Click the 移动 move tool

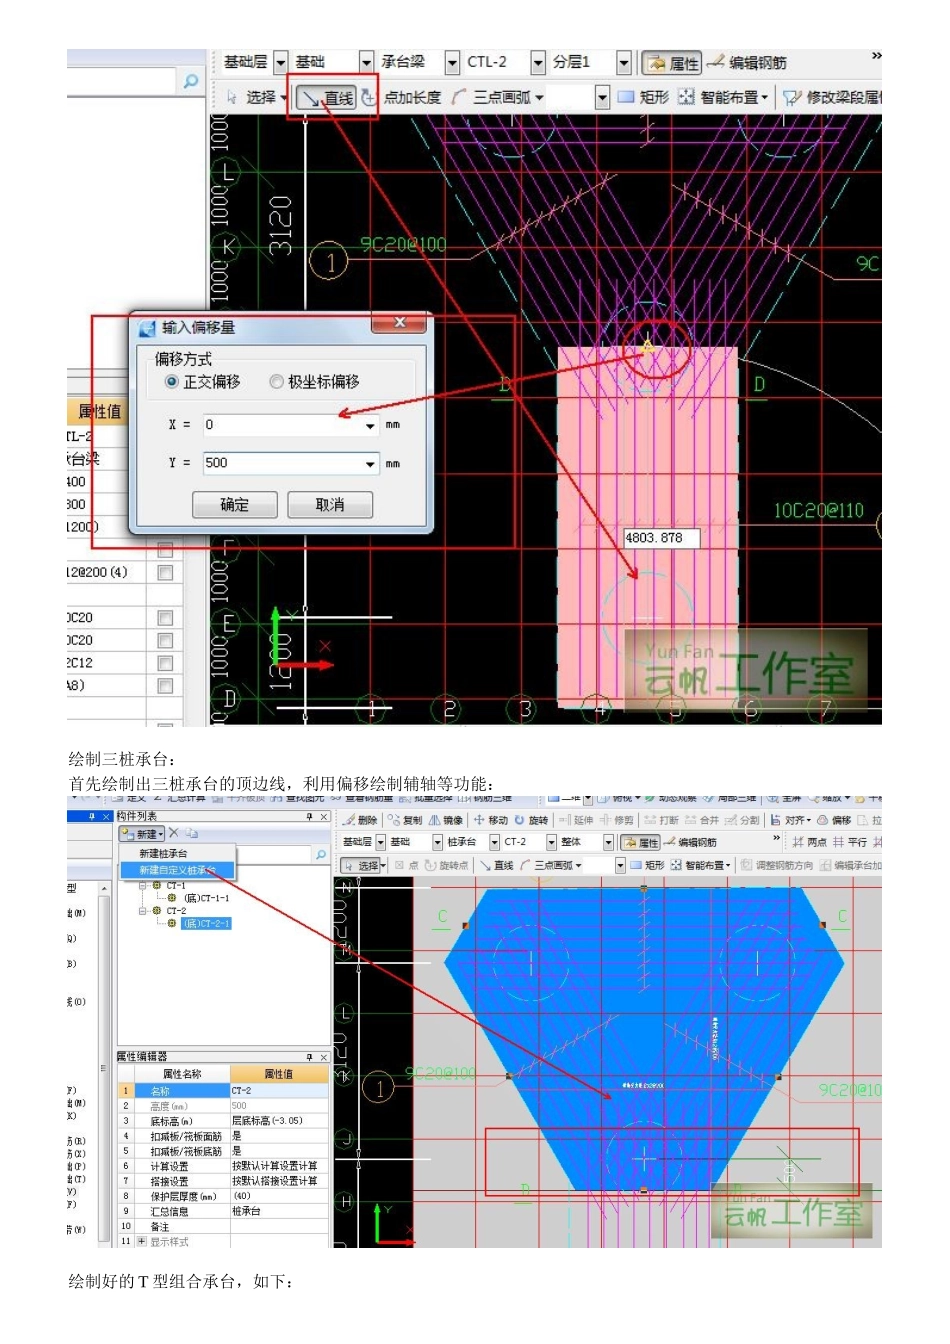[491, 820]
